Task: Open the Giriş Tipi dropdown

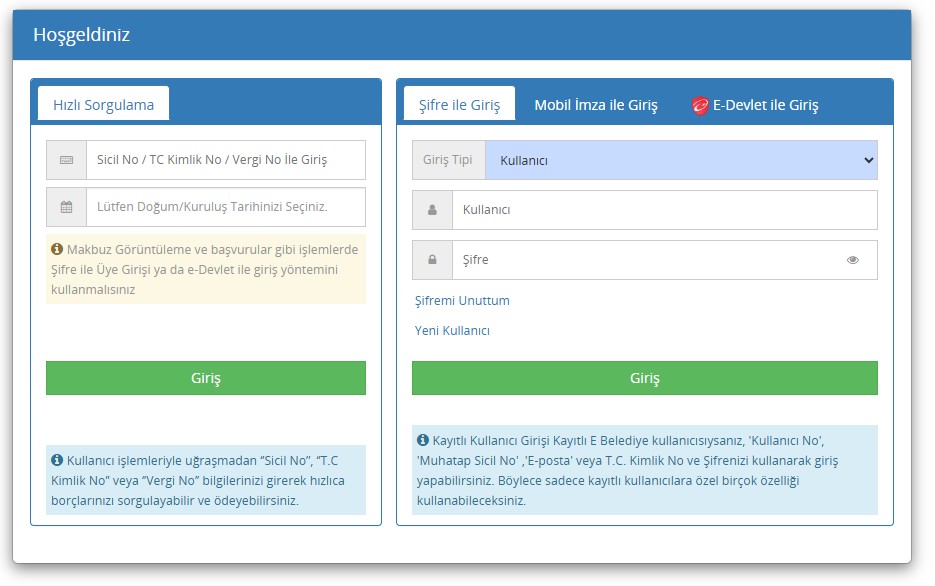Action: (680, 160)
